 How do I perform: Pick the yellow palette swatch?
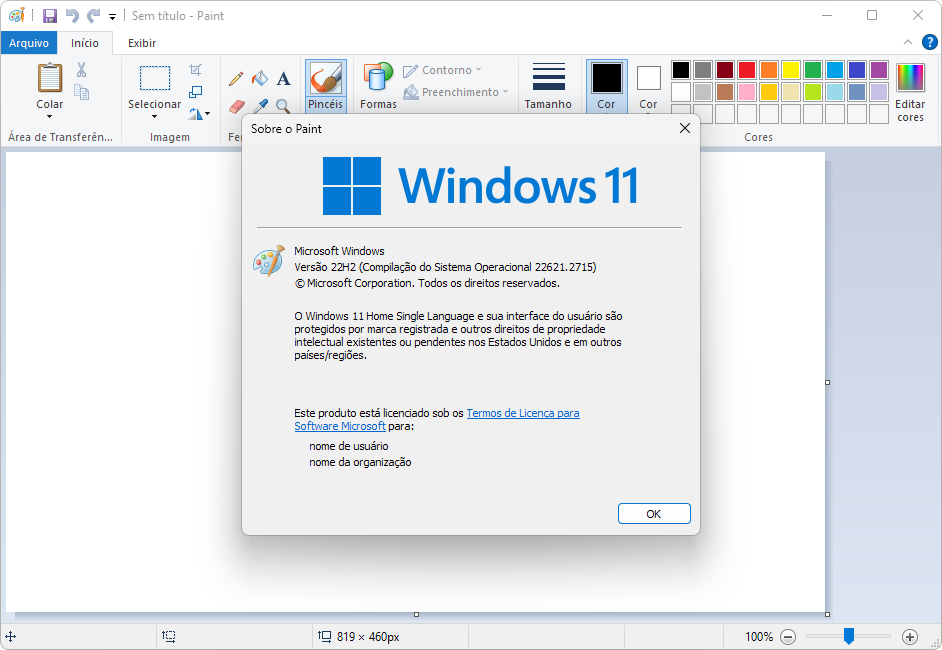791,70
